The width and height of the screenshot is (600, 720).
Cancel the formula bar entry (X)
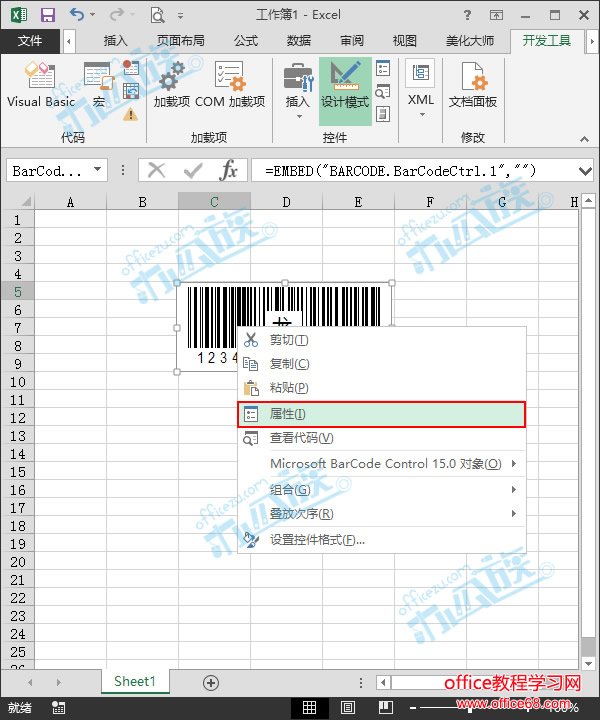coord(156,171)
